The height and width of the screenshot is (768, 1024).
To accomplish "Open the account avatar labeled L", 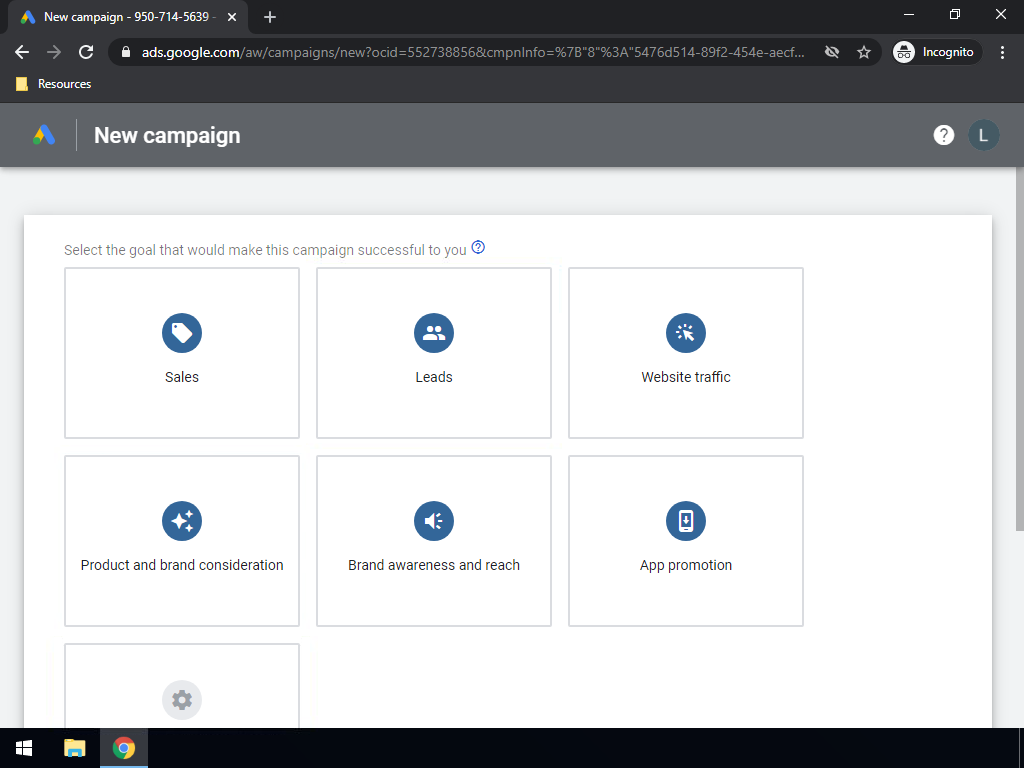I will click(x=984, y=135).
